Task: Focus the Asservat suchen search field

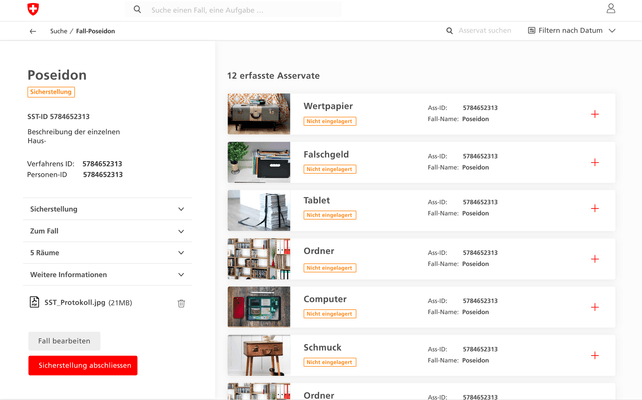Action: [x=485, y=31]
